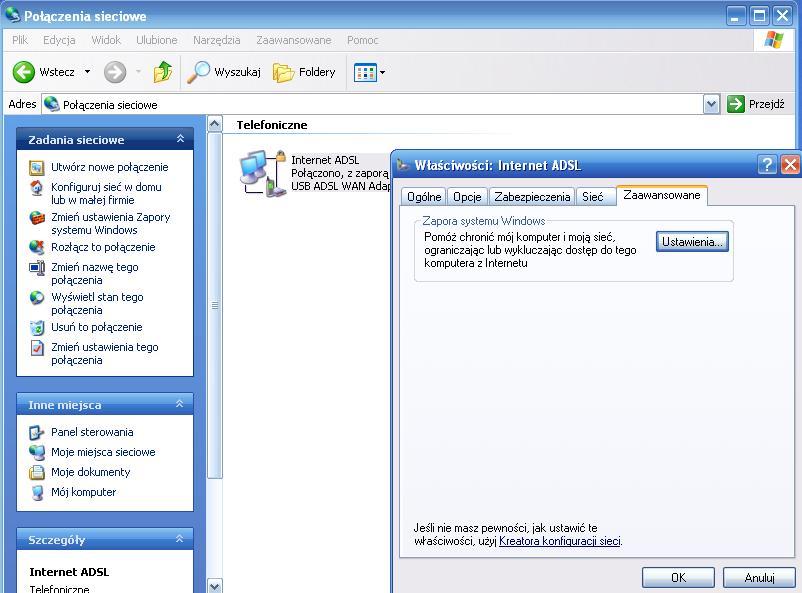Cancel the dialog with Anuluj
The width and height of the screenshot is (802, 593).
[x=760, y=578]
